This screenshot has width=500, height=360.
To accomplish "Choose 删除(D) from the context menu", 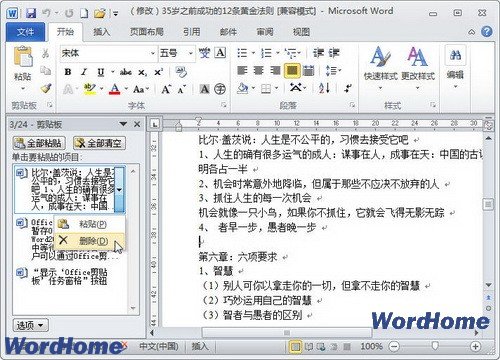I will point(89,240).
